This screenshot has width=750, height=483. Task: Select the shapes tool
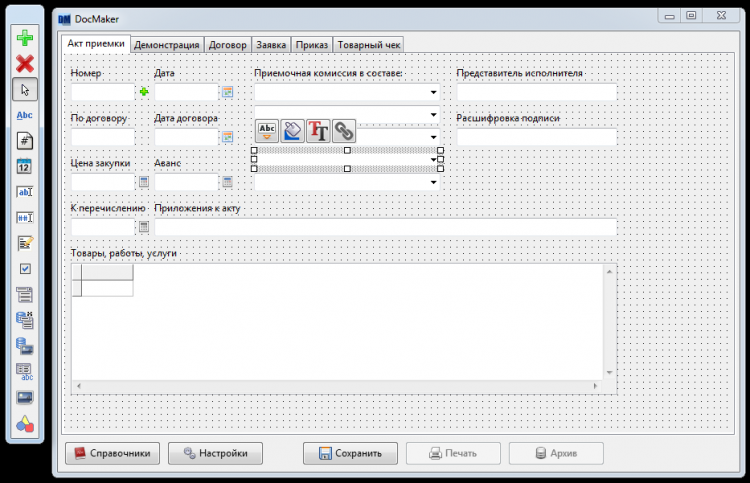coord(25,424)
